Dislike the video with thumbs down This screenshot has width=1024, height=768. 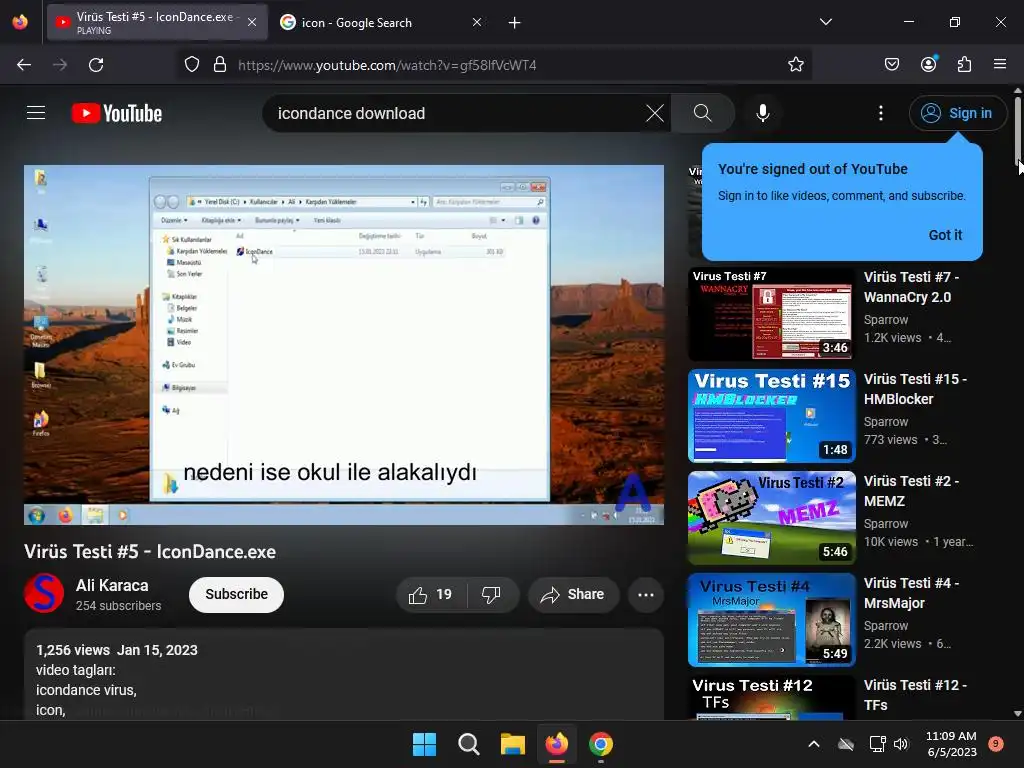pyautogui.click(x=491, y=594)
